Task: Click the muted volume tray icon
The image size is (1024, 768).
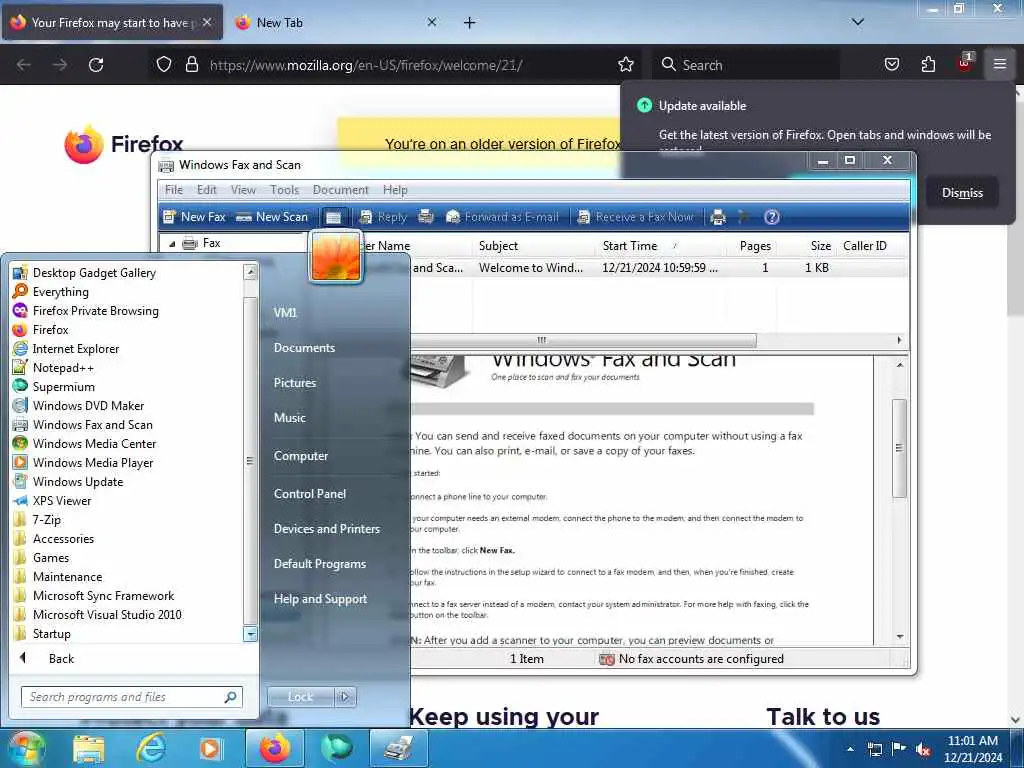Action: point(923,749)
